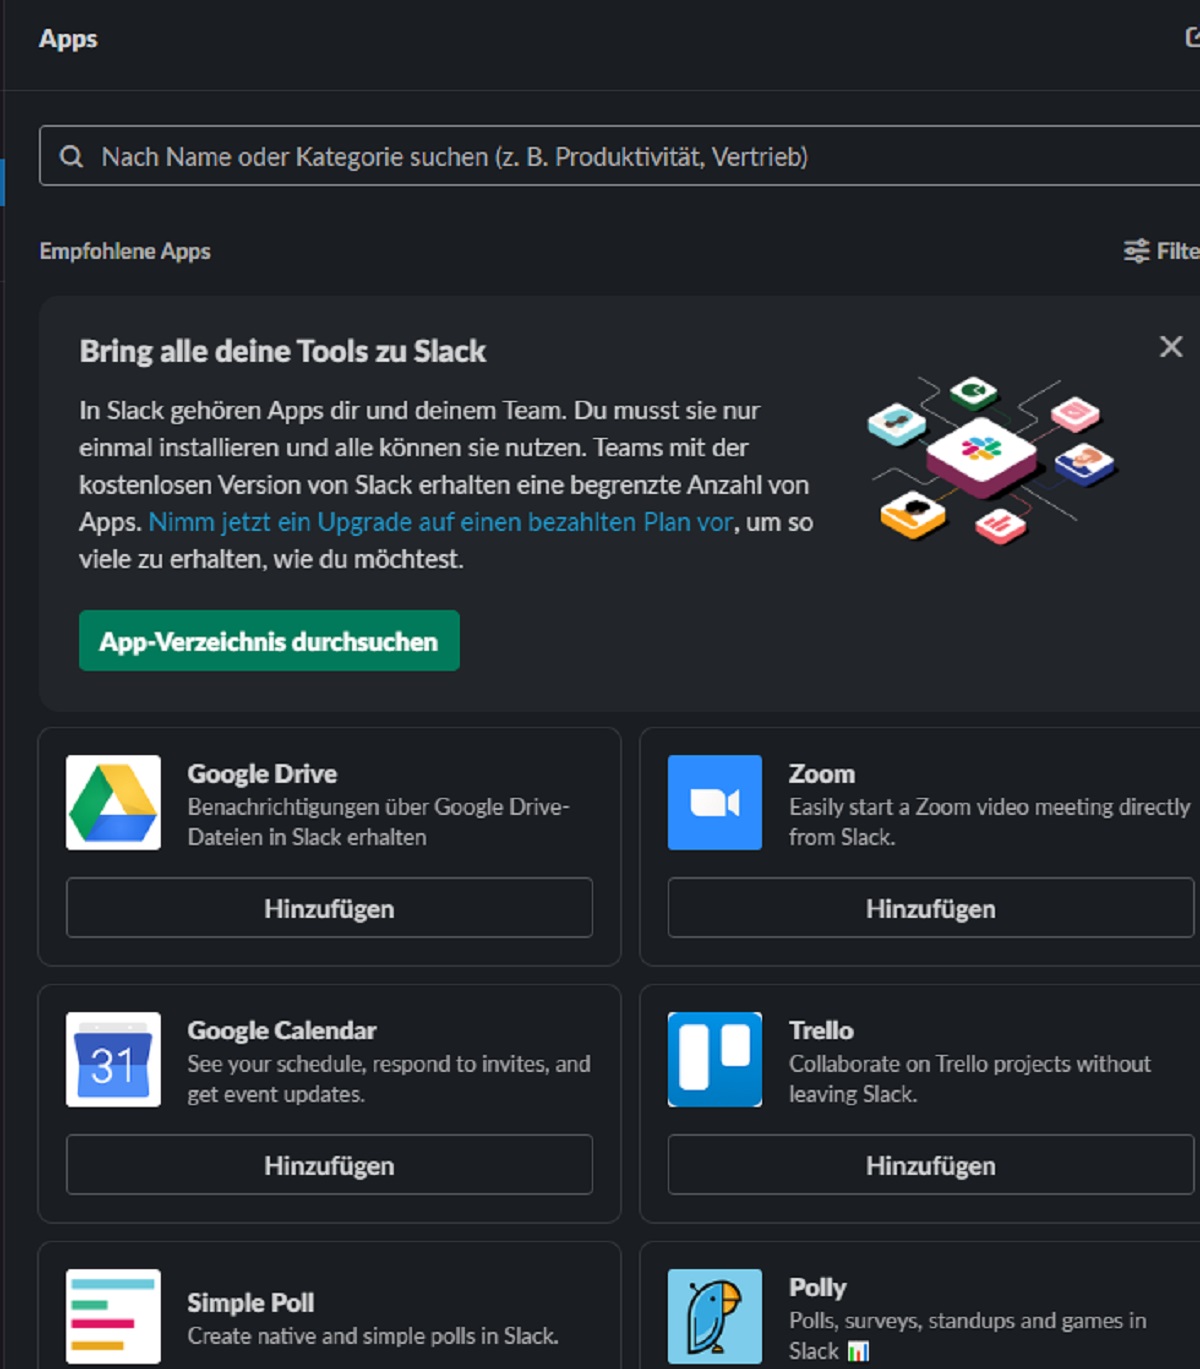Click the Google Calendar app icon

[113, 1059]
